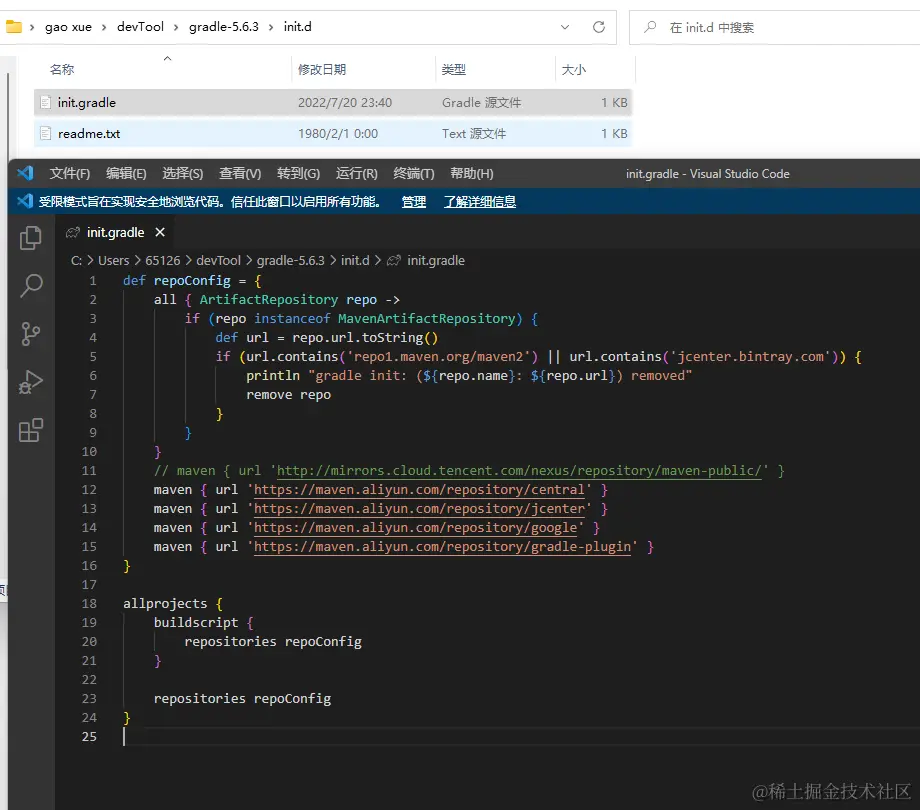Click the gradle icon on init.gradle editor tab
This screenshot has height=810, width=920.
click(73, 233)
